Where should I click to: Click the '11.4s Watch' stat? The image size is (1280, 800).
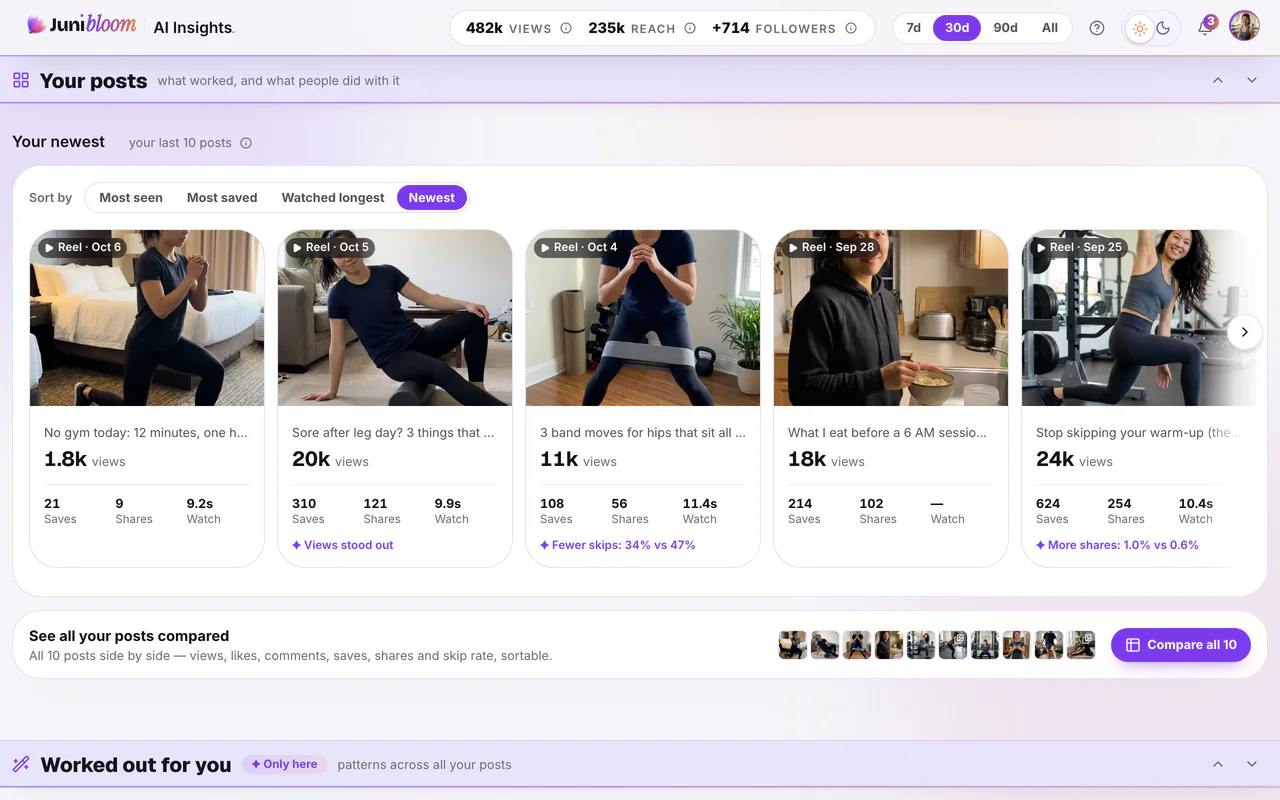pos(700,511)
